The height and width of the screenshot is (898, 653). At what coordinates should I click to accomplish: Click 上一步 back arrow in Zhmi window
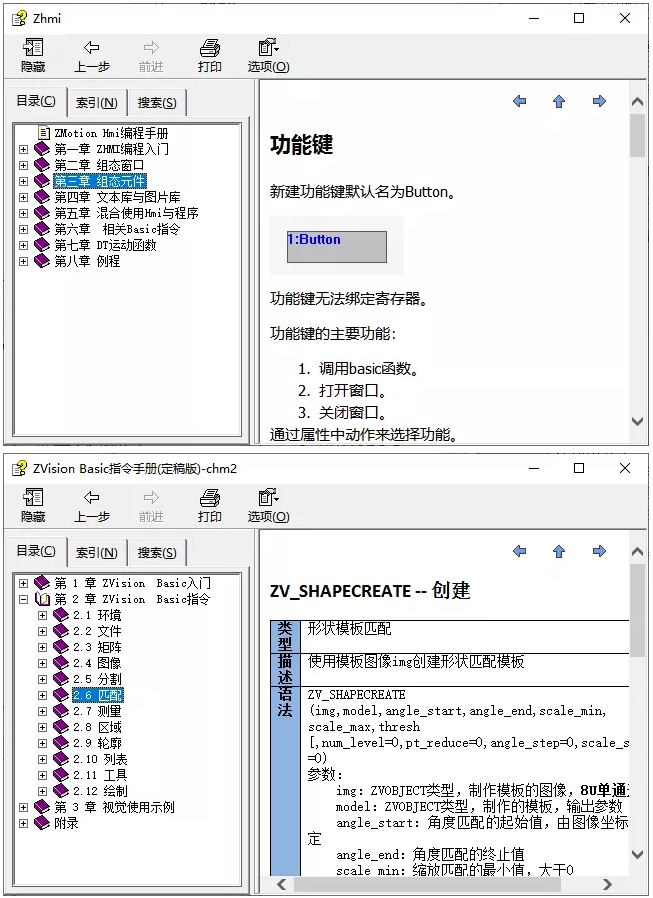pyautogui.click(x=91, y=48)
